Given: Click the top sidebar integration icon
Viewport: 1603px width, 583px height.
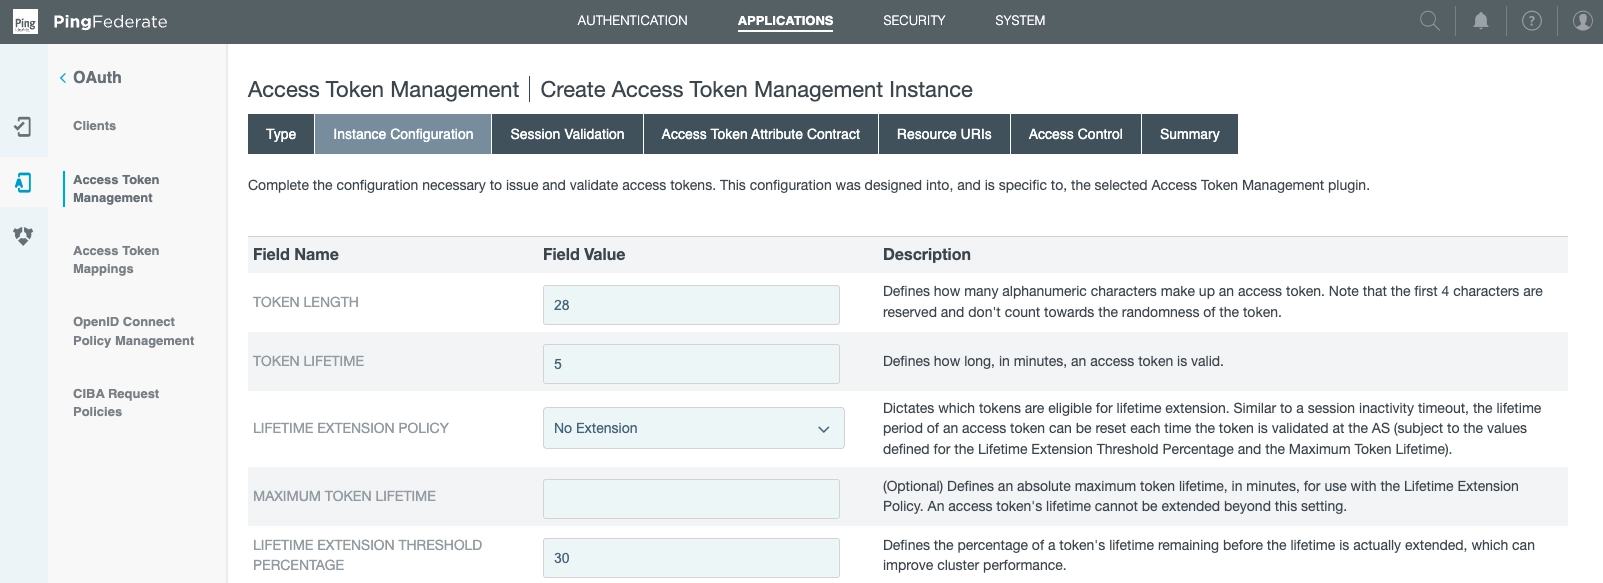Looking at the screenshot, I should coord(23,126).
